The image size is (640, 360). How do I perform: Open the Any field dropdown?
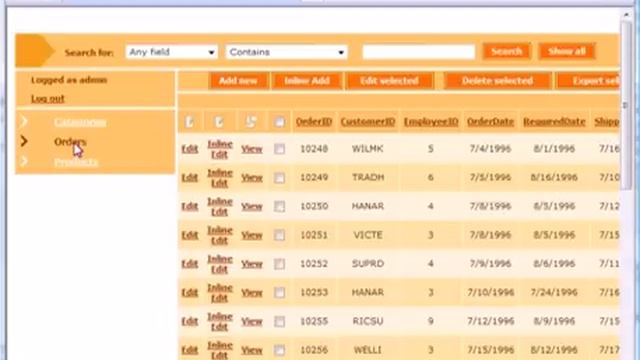[x=171, y=52]
